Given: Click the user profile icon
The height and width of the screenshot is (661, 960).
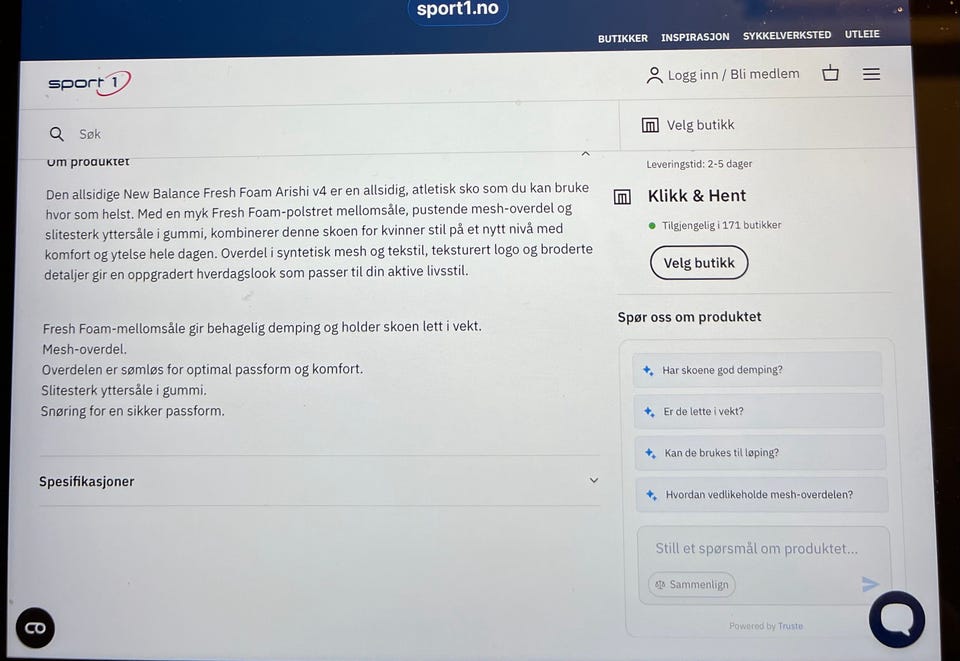Looking at the screenshot, I should [x=654, y=75].
